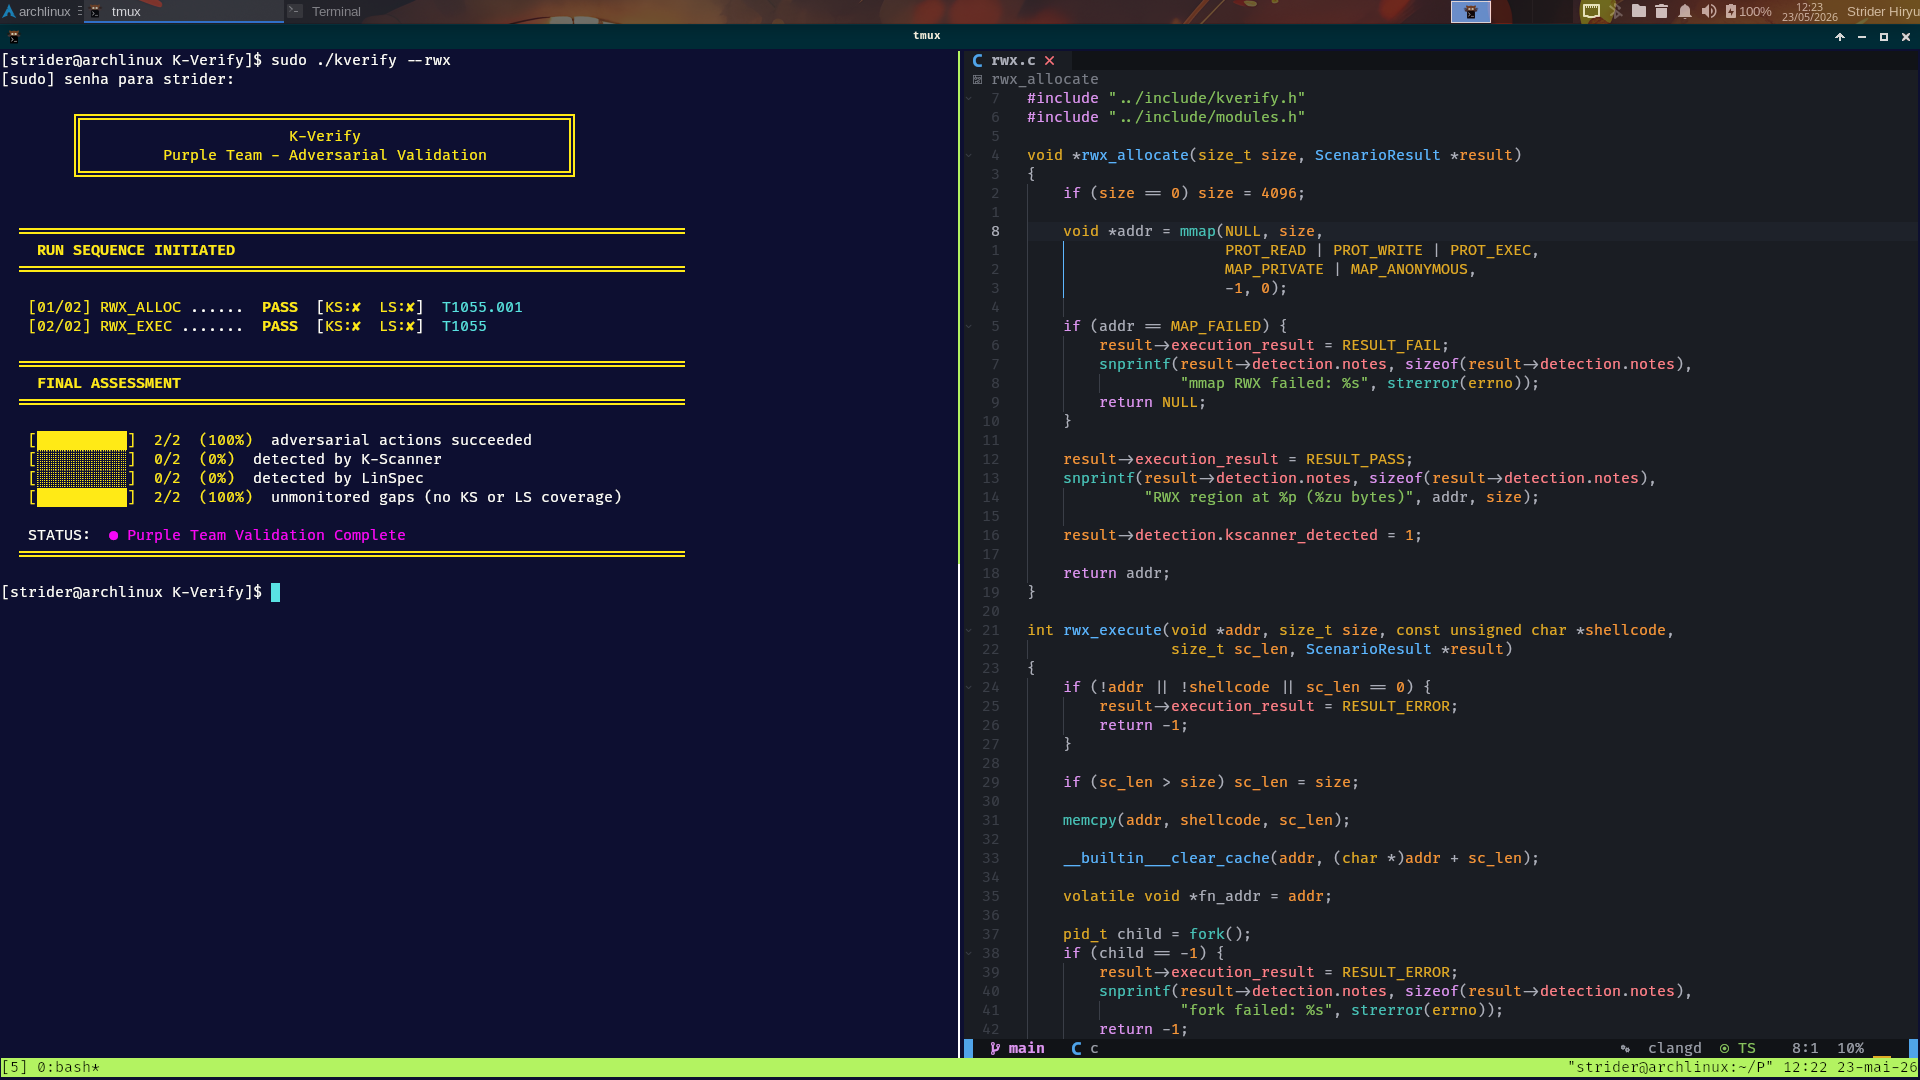The width and height of the screenshot is (1920, 1080).
Task: Collapse the rwx_execute function fold
Action: click(969, 630)
